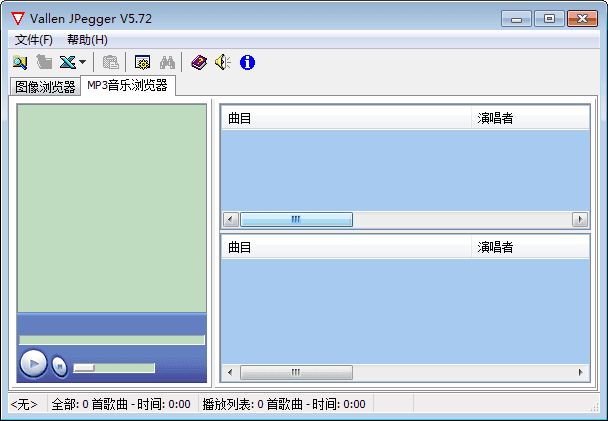This screenshot has height=421, width=608.
Task: Switch to the 图像浏览器 tab
Action: pos(45,87)
